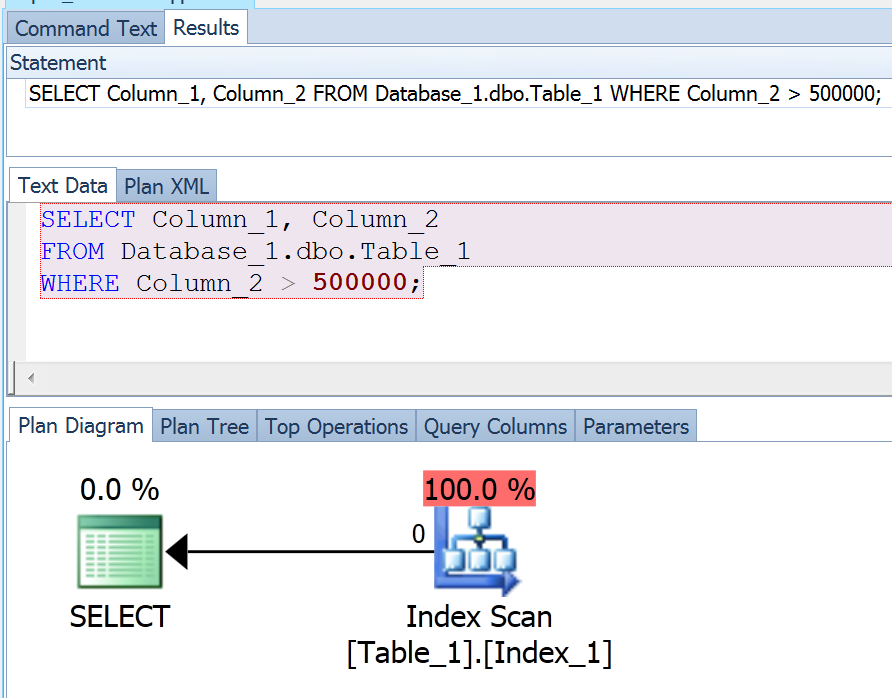Click the arrow connecting Index Scan to SELECT
This screenshot has height=698, width=892.
click(300, 551)
